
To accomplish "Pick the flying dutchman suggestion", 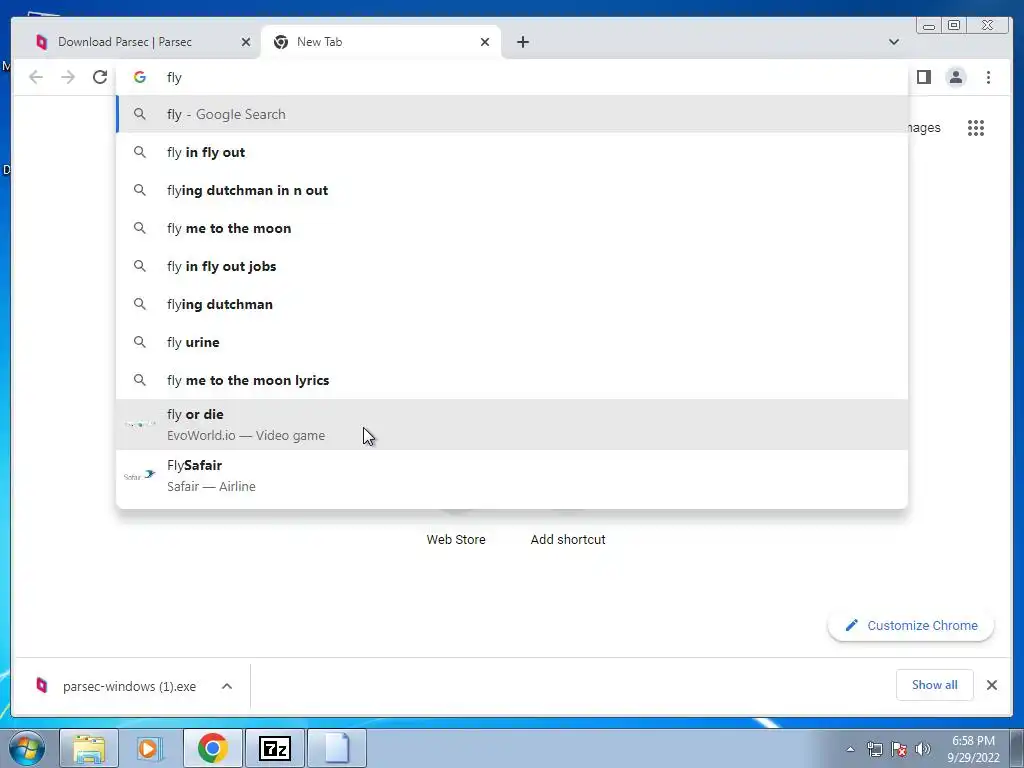I will pos(512,304).
